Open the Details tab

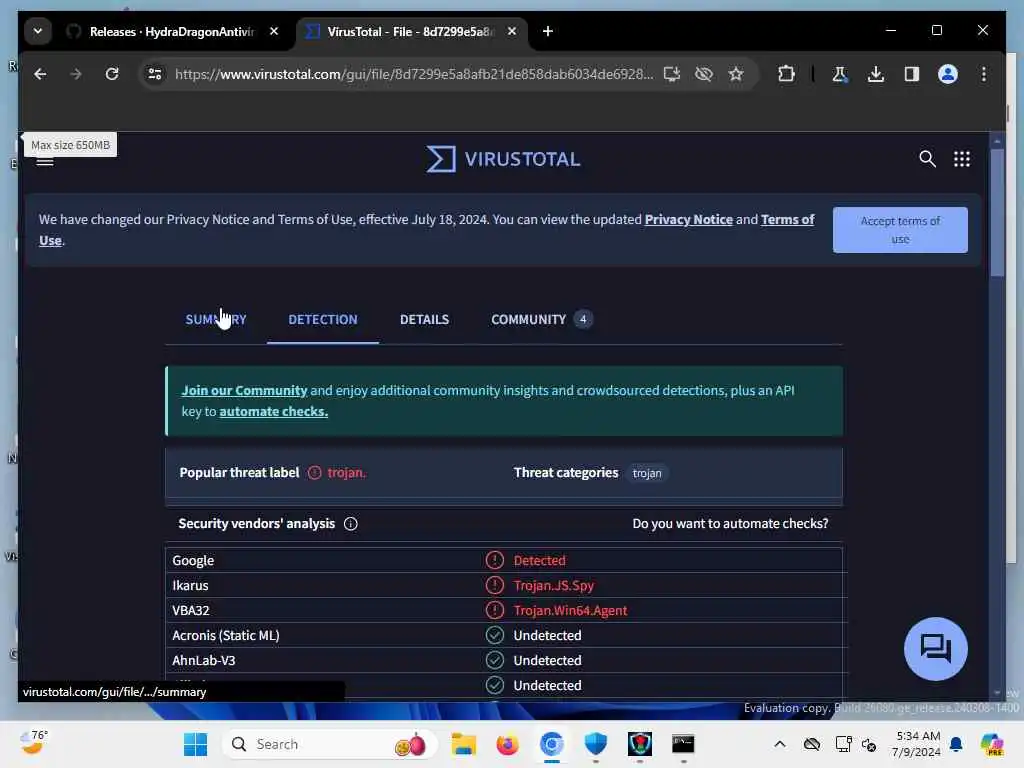[x=424, y=319]
